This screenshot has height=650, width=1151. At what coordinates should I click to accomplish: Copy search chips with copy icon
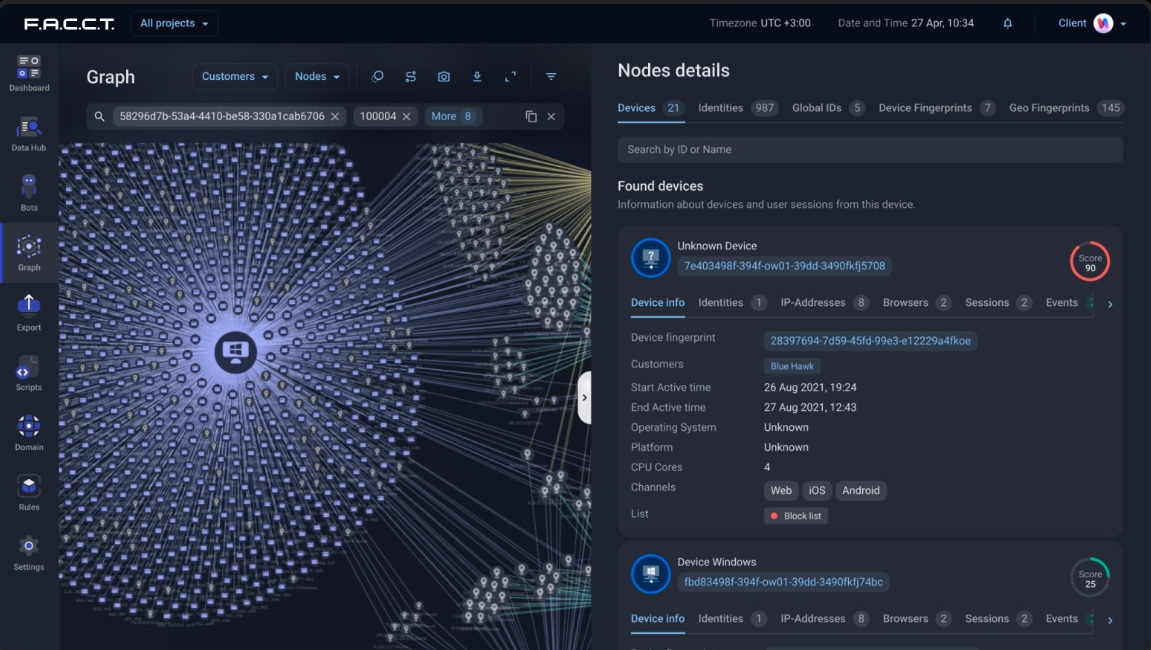pos(531,117)
